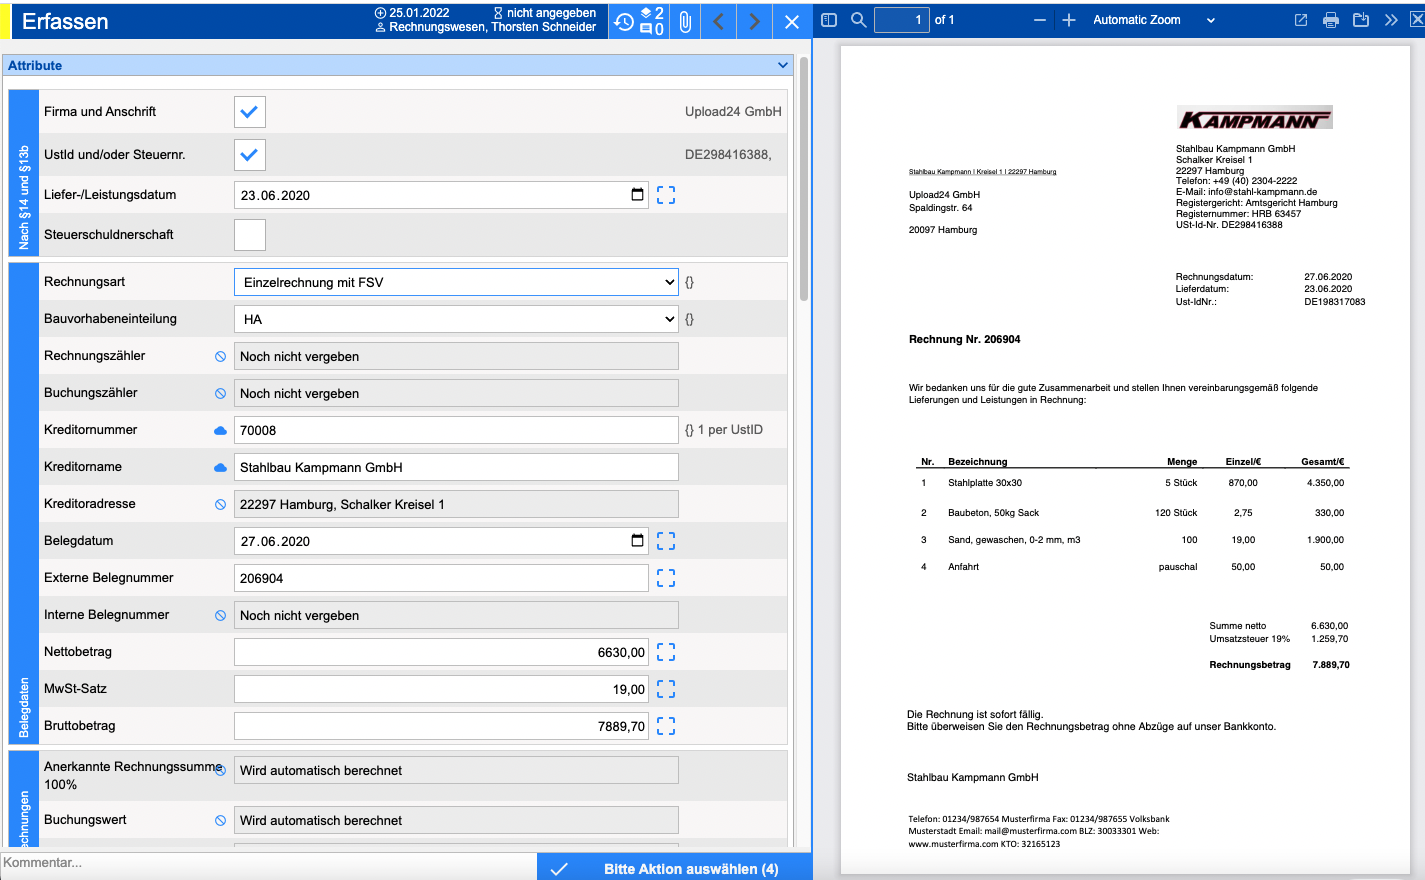The image size is (1425, 880).
Task: Zoom in on the PDF with plus
Action: coord(1069,20)
